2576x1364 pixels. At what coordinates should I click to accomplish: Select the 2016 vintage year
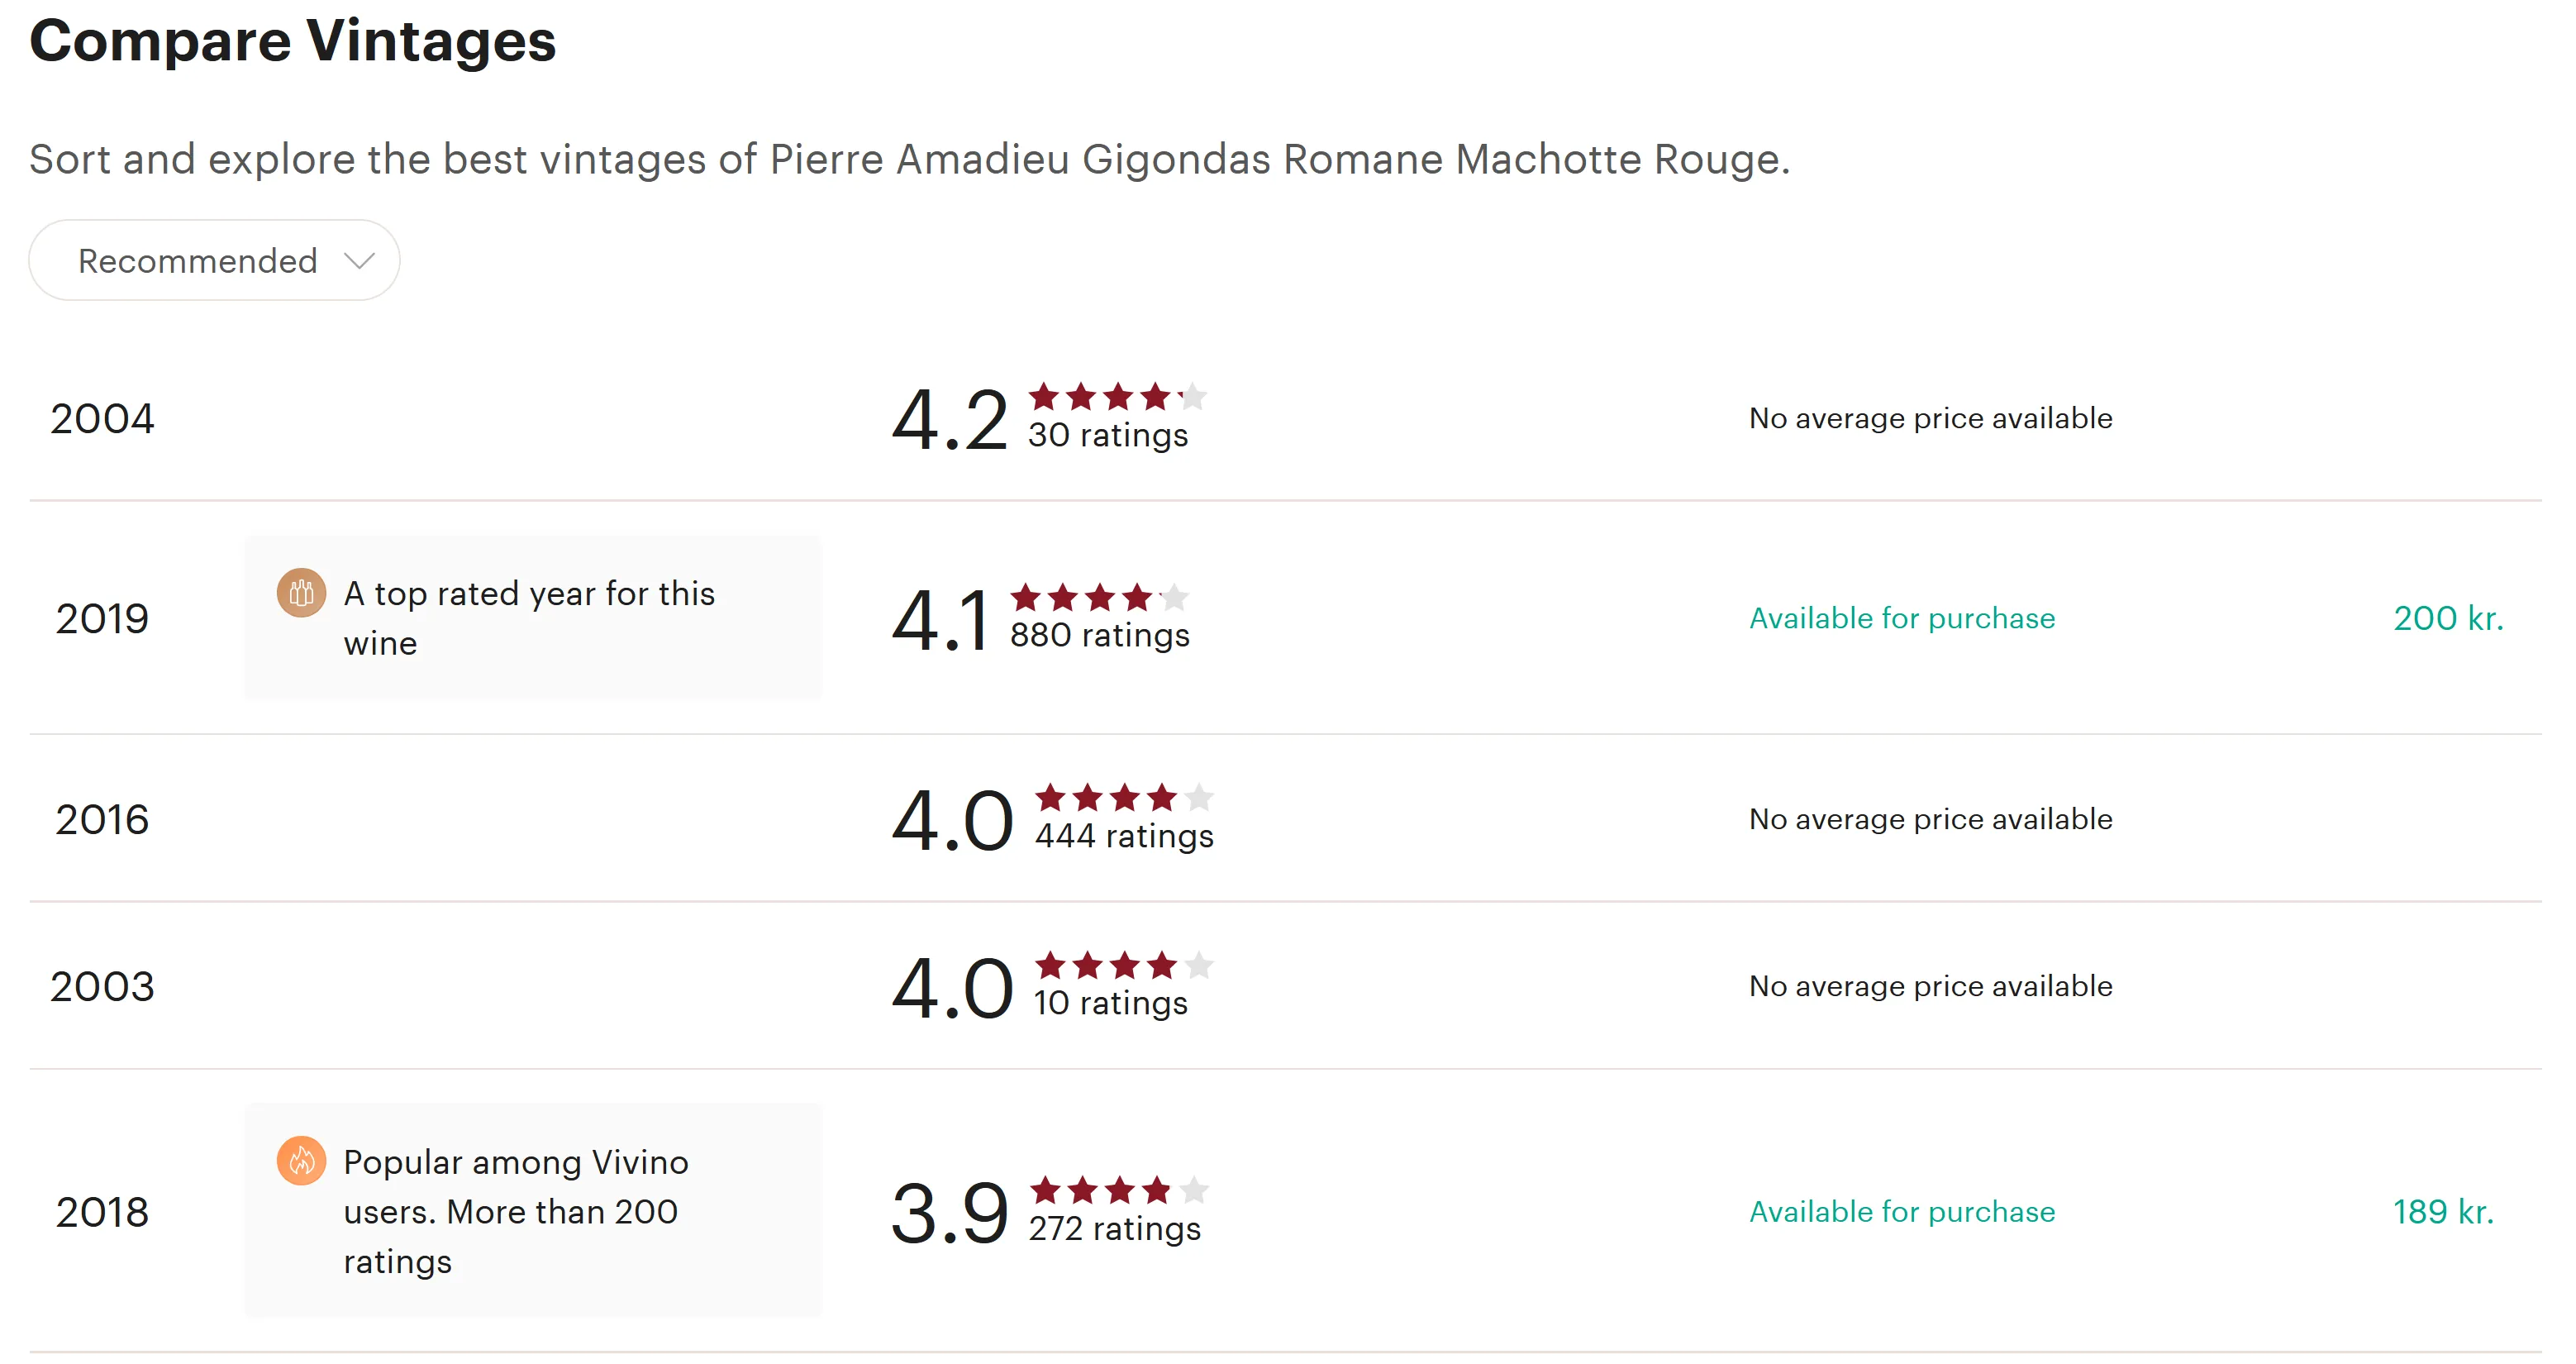pos(102,820)
